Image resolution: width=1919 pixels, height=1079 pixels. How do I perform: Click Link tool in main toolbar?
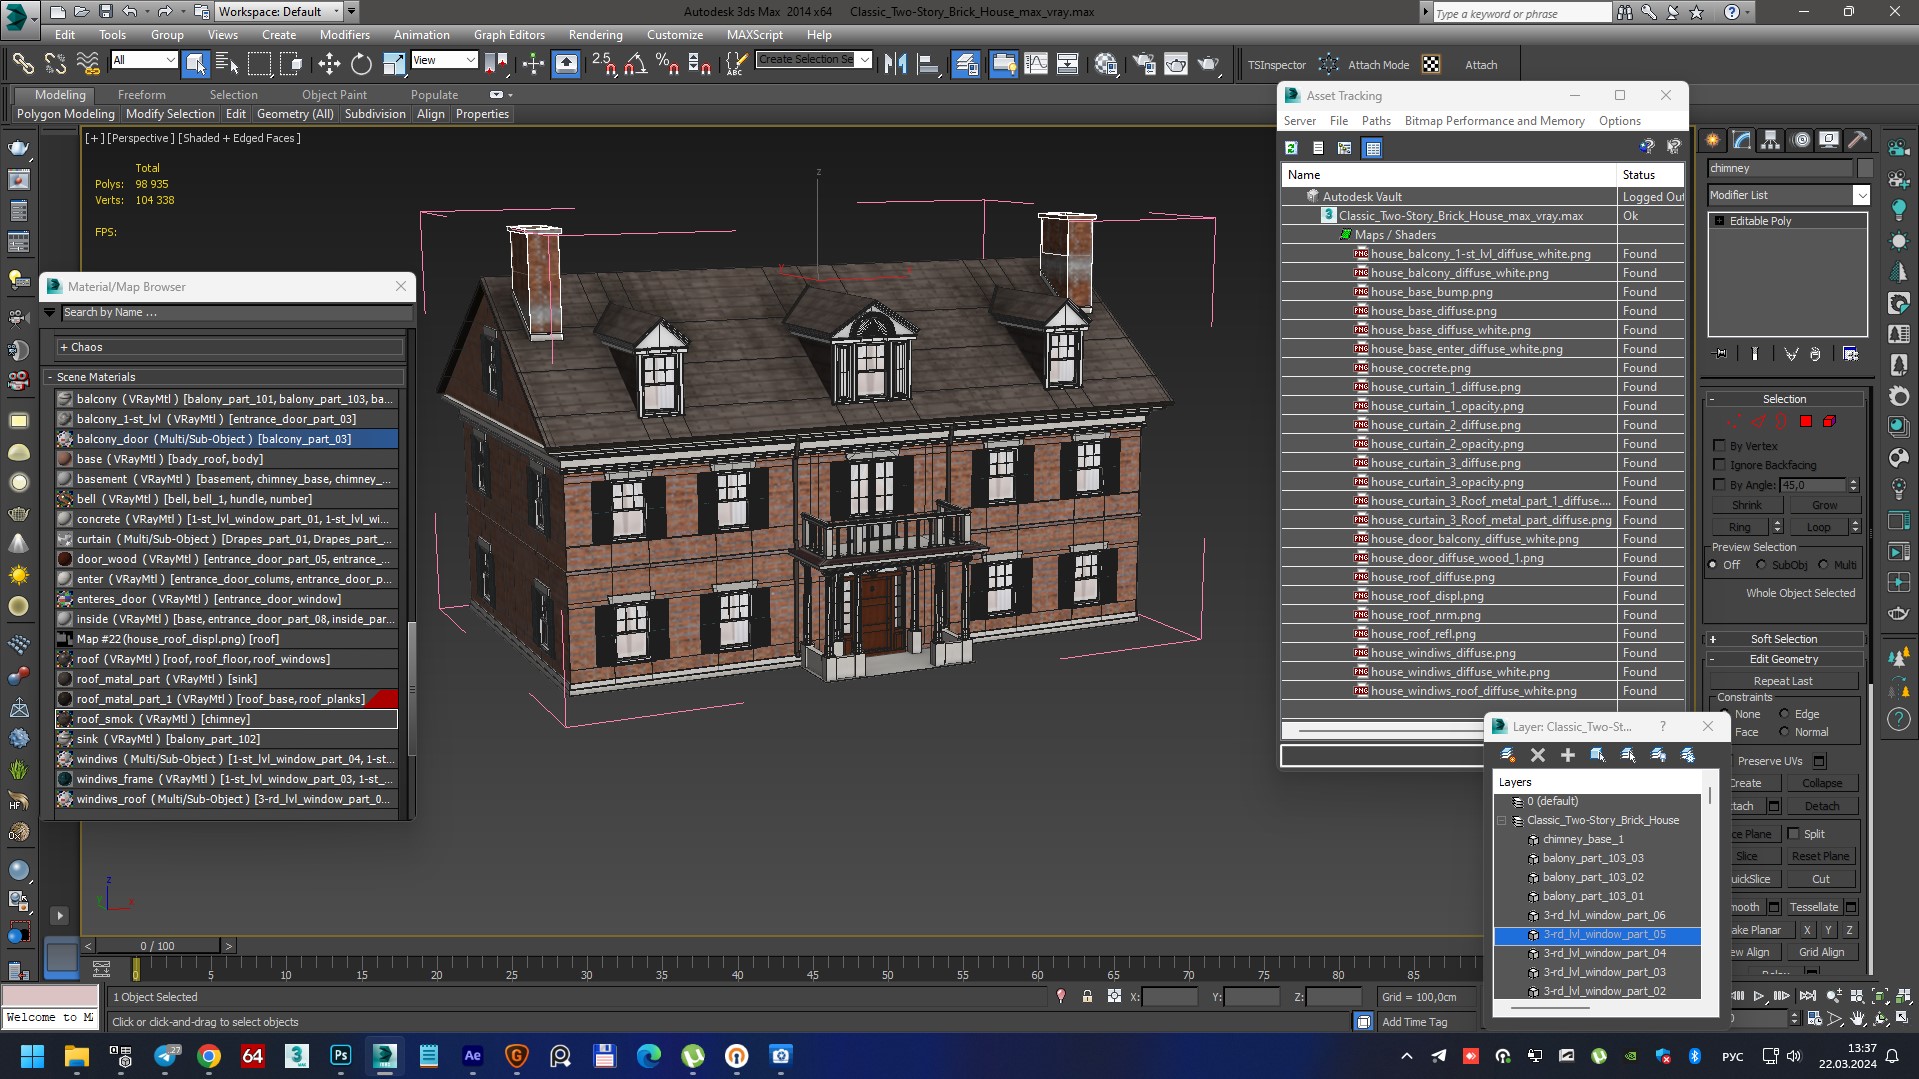click(23, 65)
